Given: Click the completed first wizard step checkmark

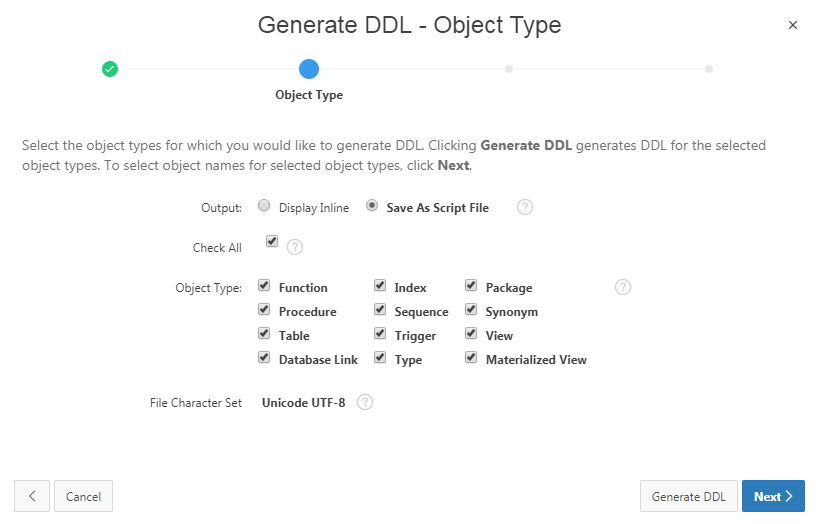Looking at the screenshot, I should click(110, 69).
